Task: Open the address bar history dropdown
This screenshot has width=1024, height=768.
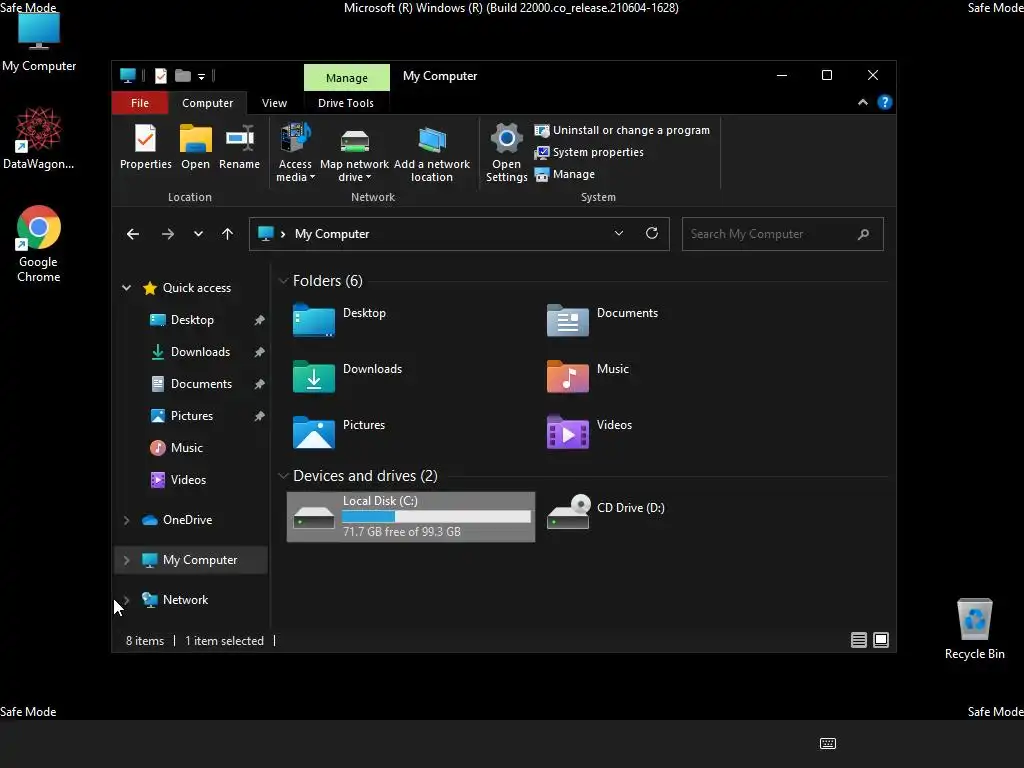Action: tap(618, 233)
